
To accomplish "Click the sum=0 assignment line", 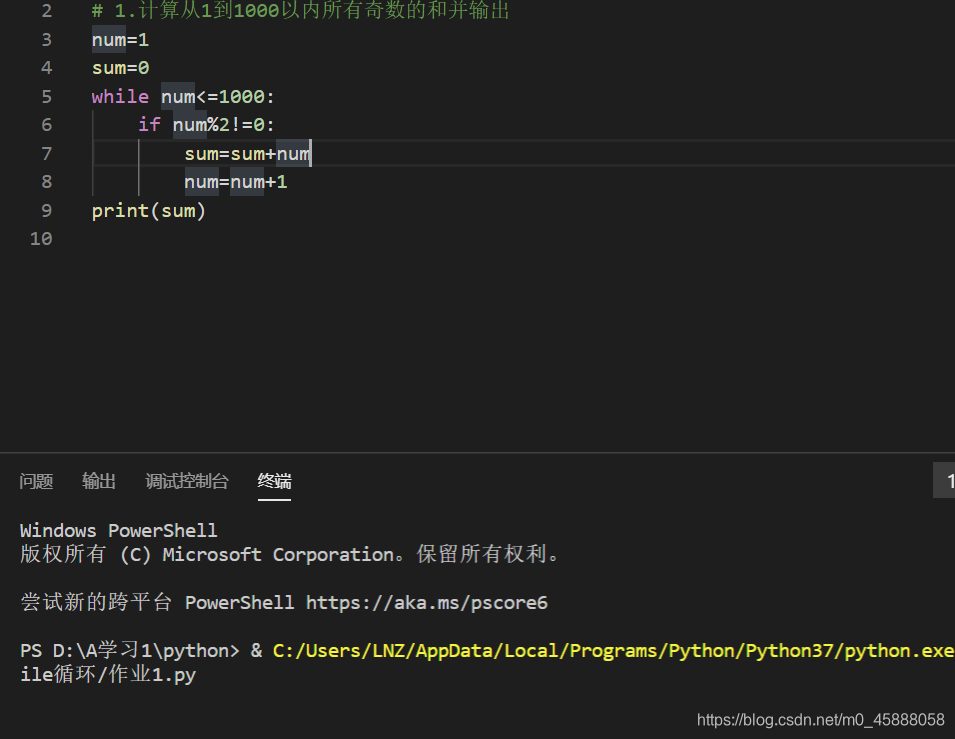I will click(x=120, y=68).
